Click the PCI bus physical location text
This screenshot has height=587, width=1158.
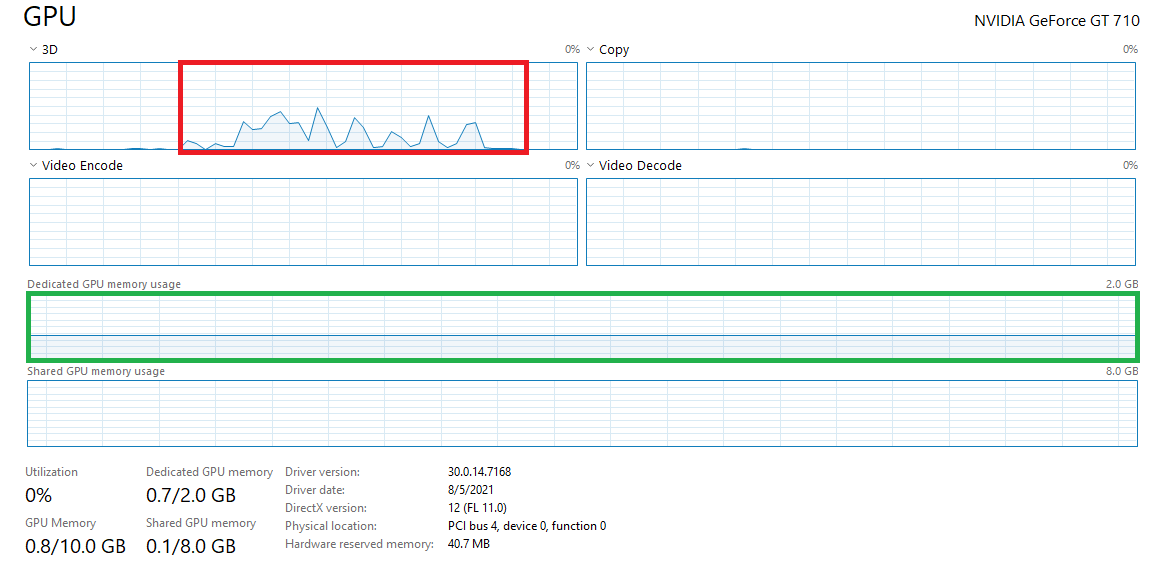pyautogui.click(x=526, y=526)
